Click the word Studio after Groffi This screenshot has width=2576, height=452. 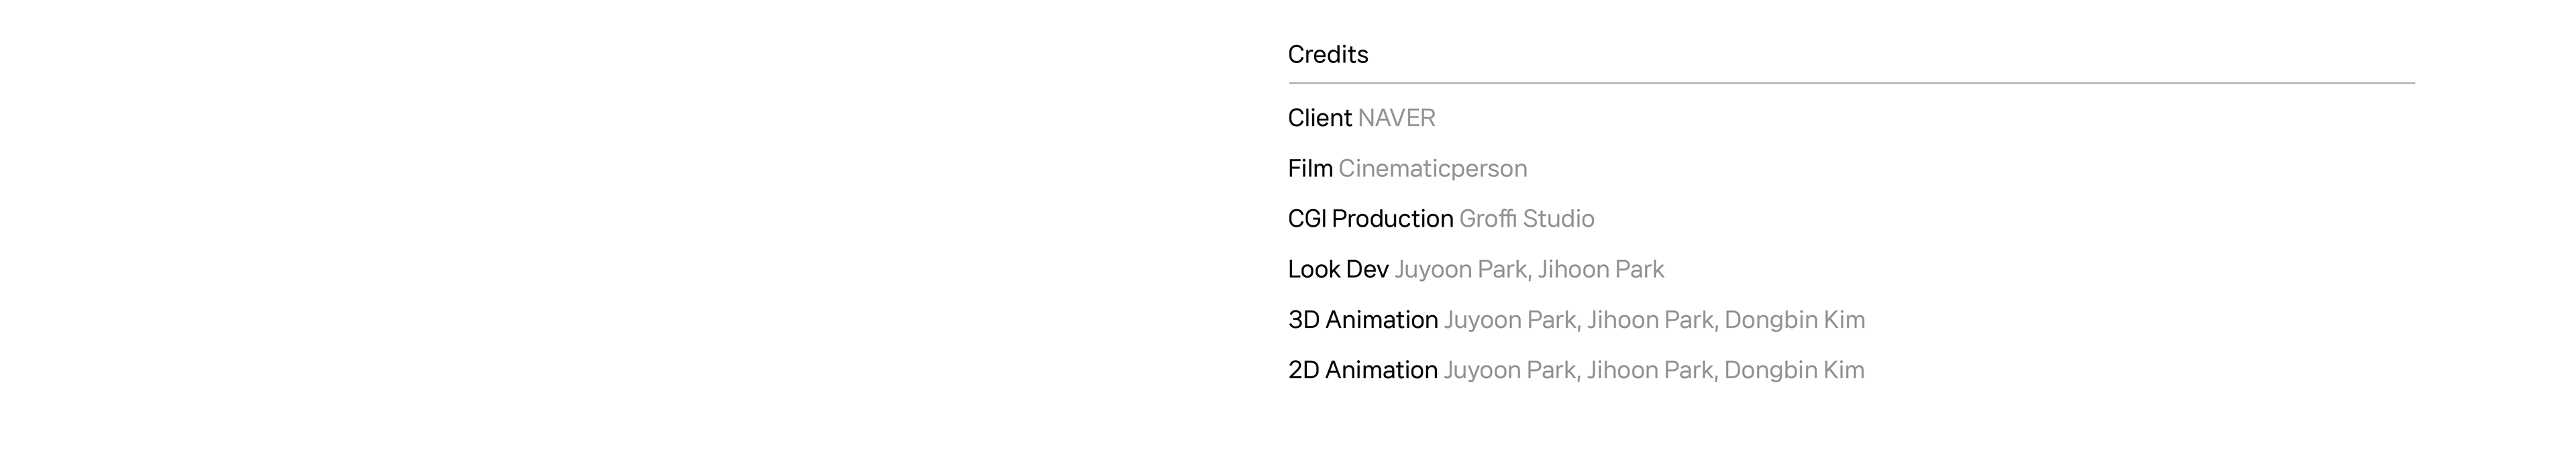(1558, 219)
